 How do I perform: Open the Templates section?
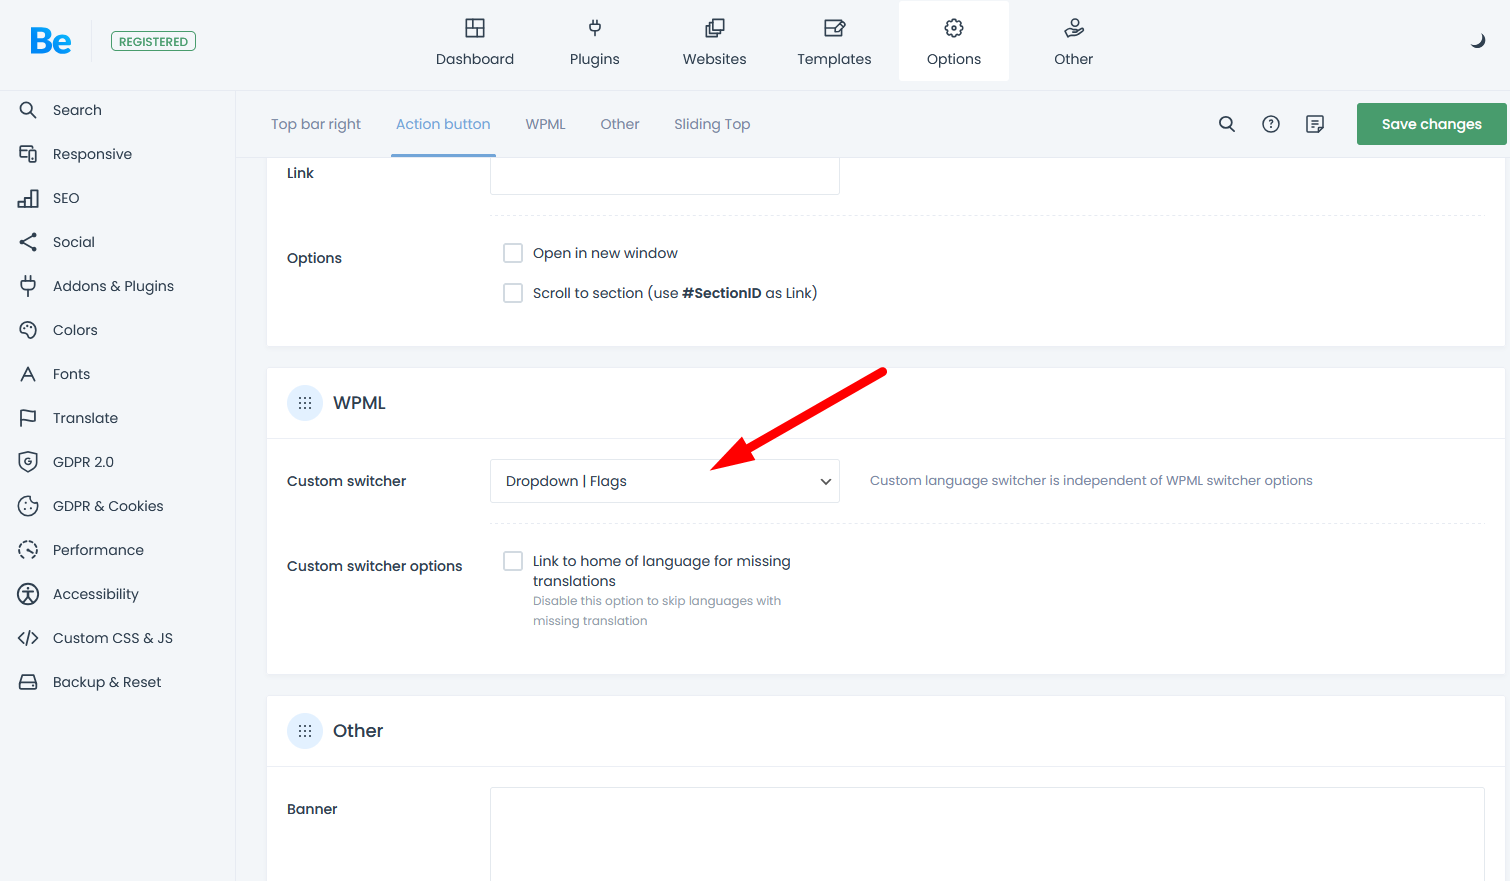[834, 42]
